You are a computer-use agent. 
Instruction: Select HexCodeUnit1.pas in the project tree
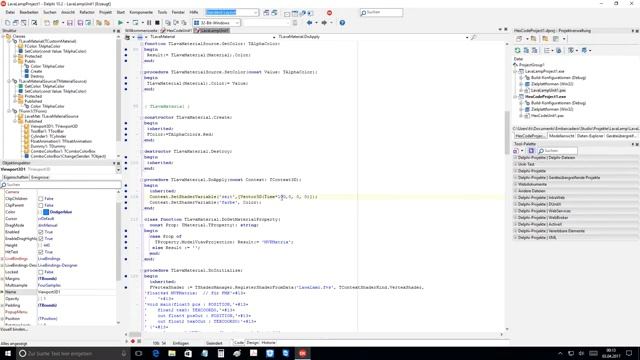point(547,116)
